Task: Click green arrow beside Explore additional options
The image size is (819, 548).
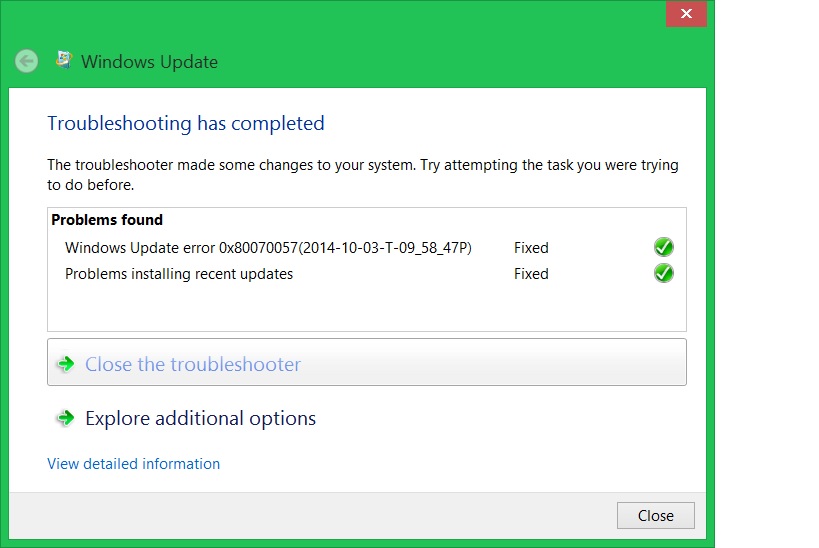Action: tap(66, 418)
